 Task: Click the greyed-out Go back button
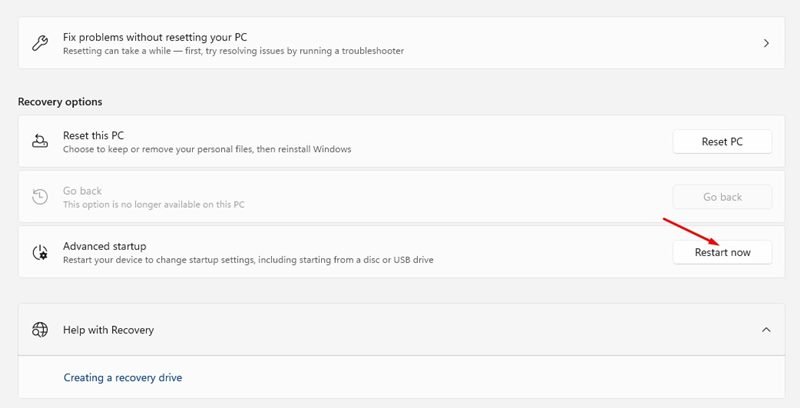(x=722, y=197)
